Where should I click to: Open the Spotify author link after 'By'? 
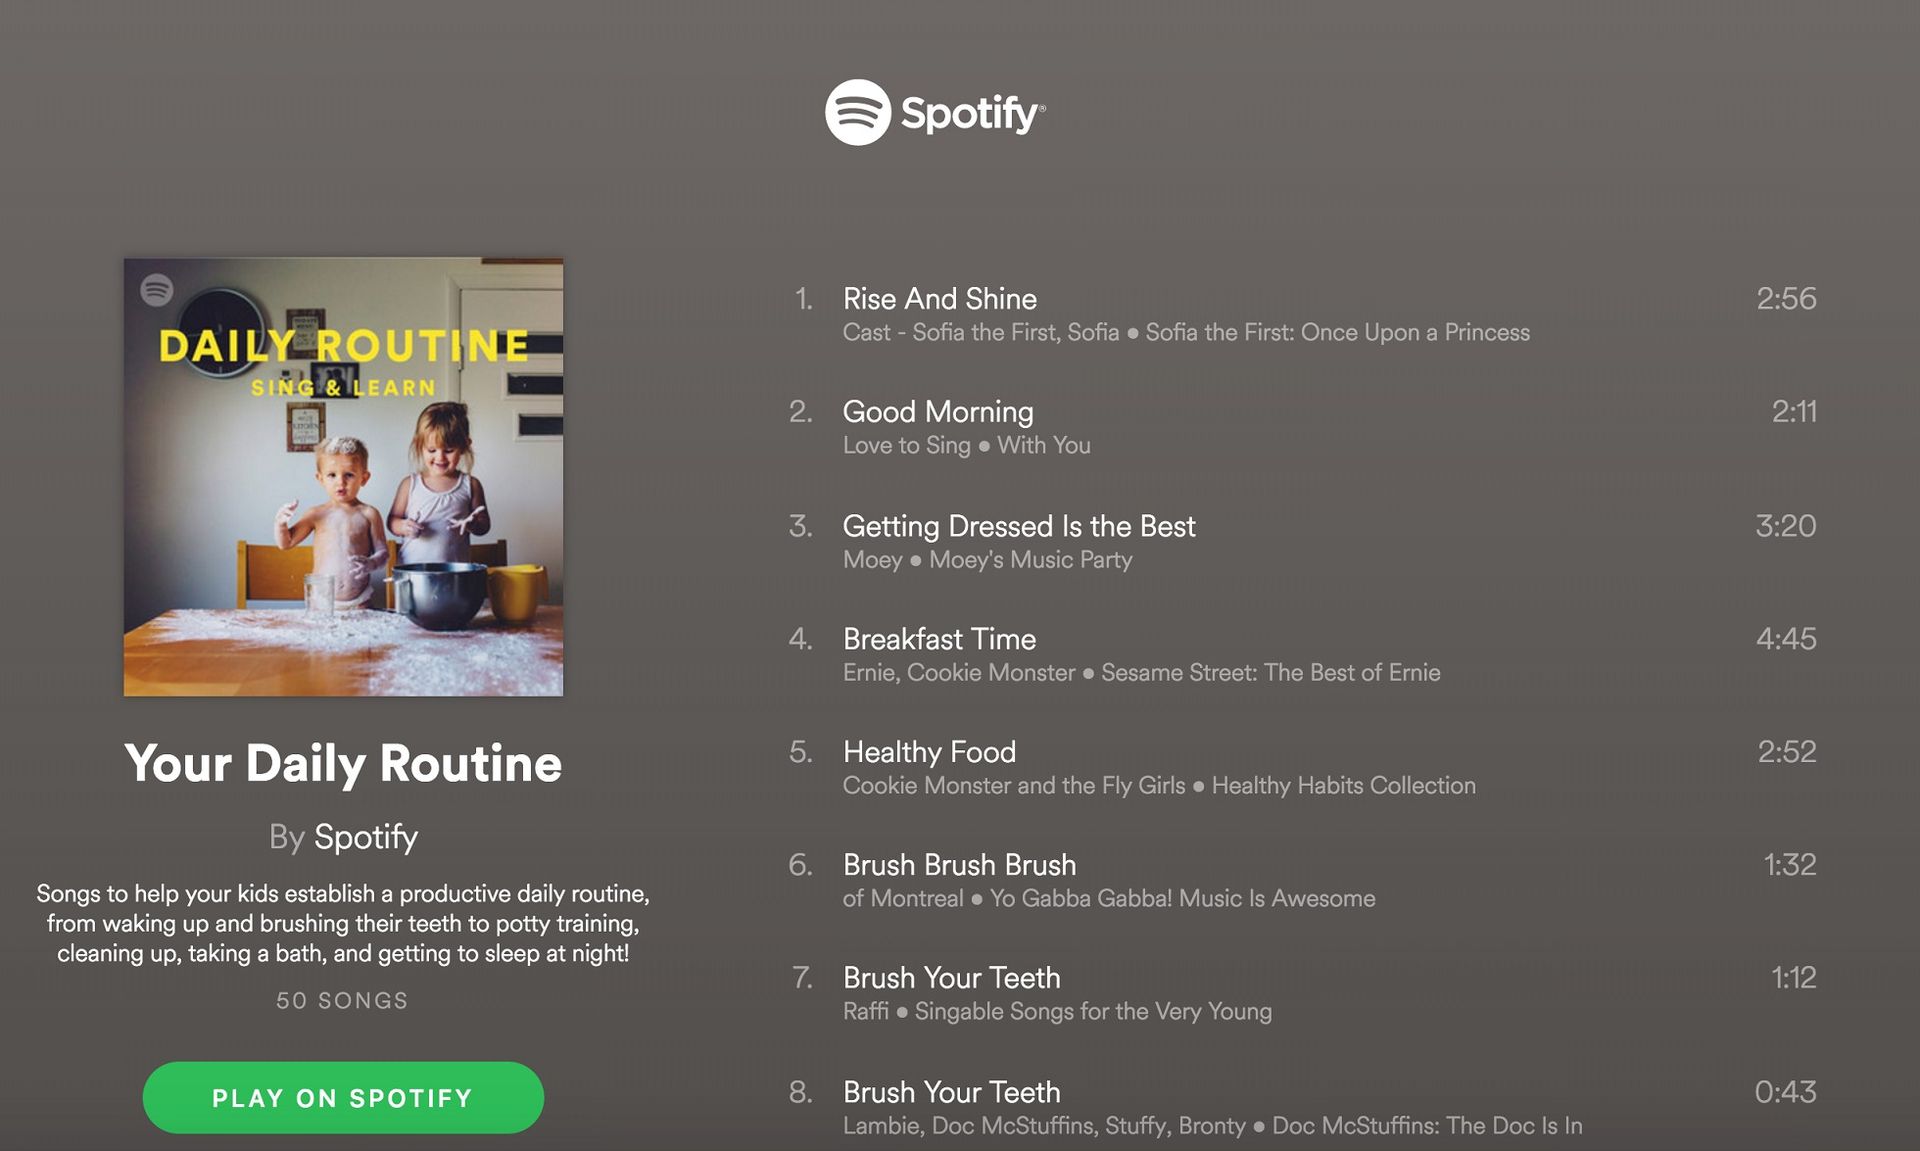[x=366, y=837]
